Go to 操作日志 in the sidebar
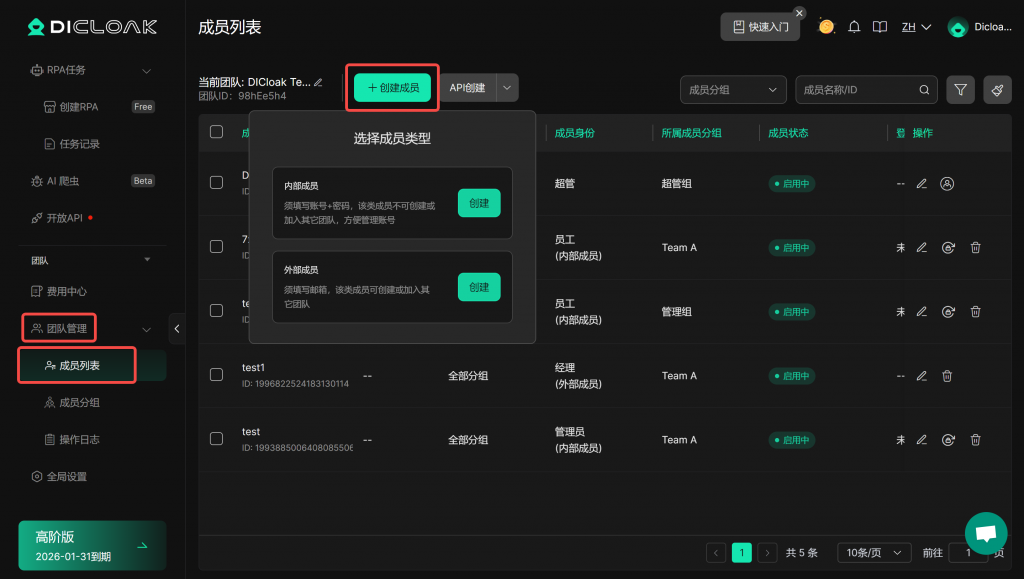This screenshot has width=1024, height=579. [x=80, y=439]
